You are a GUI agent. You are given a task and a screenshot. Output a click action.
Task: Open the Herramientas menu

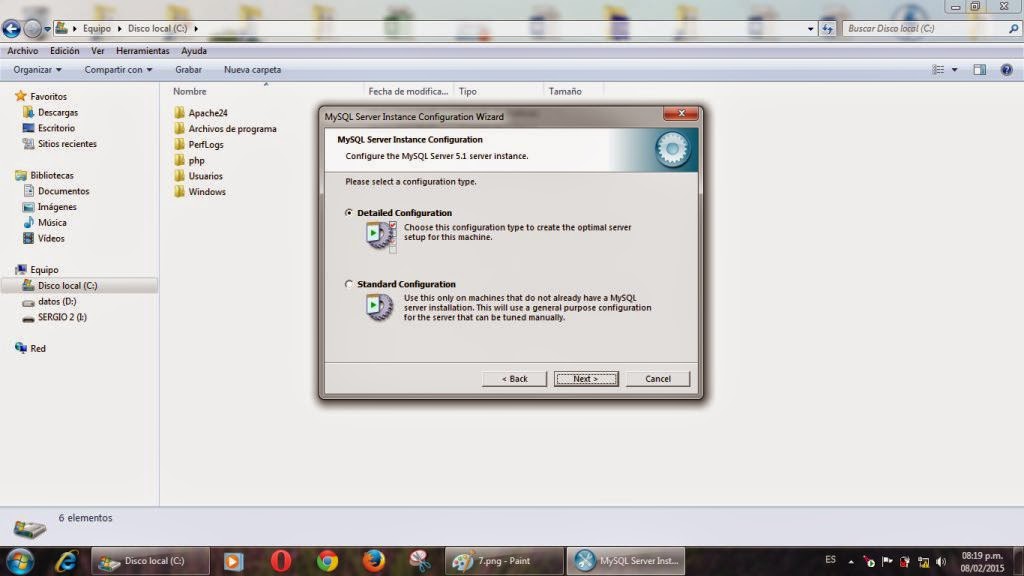[x=142, y=51]
